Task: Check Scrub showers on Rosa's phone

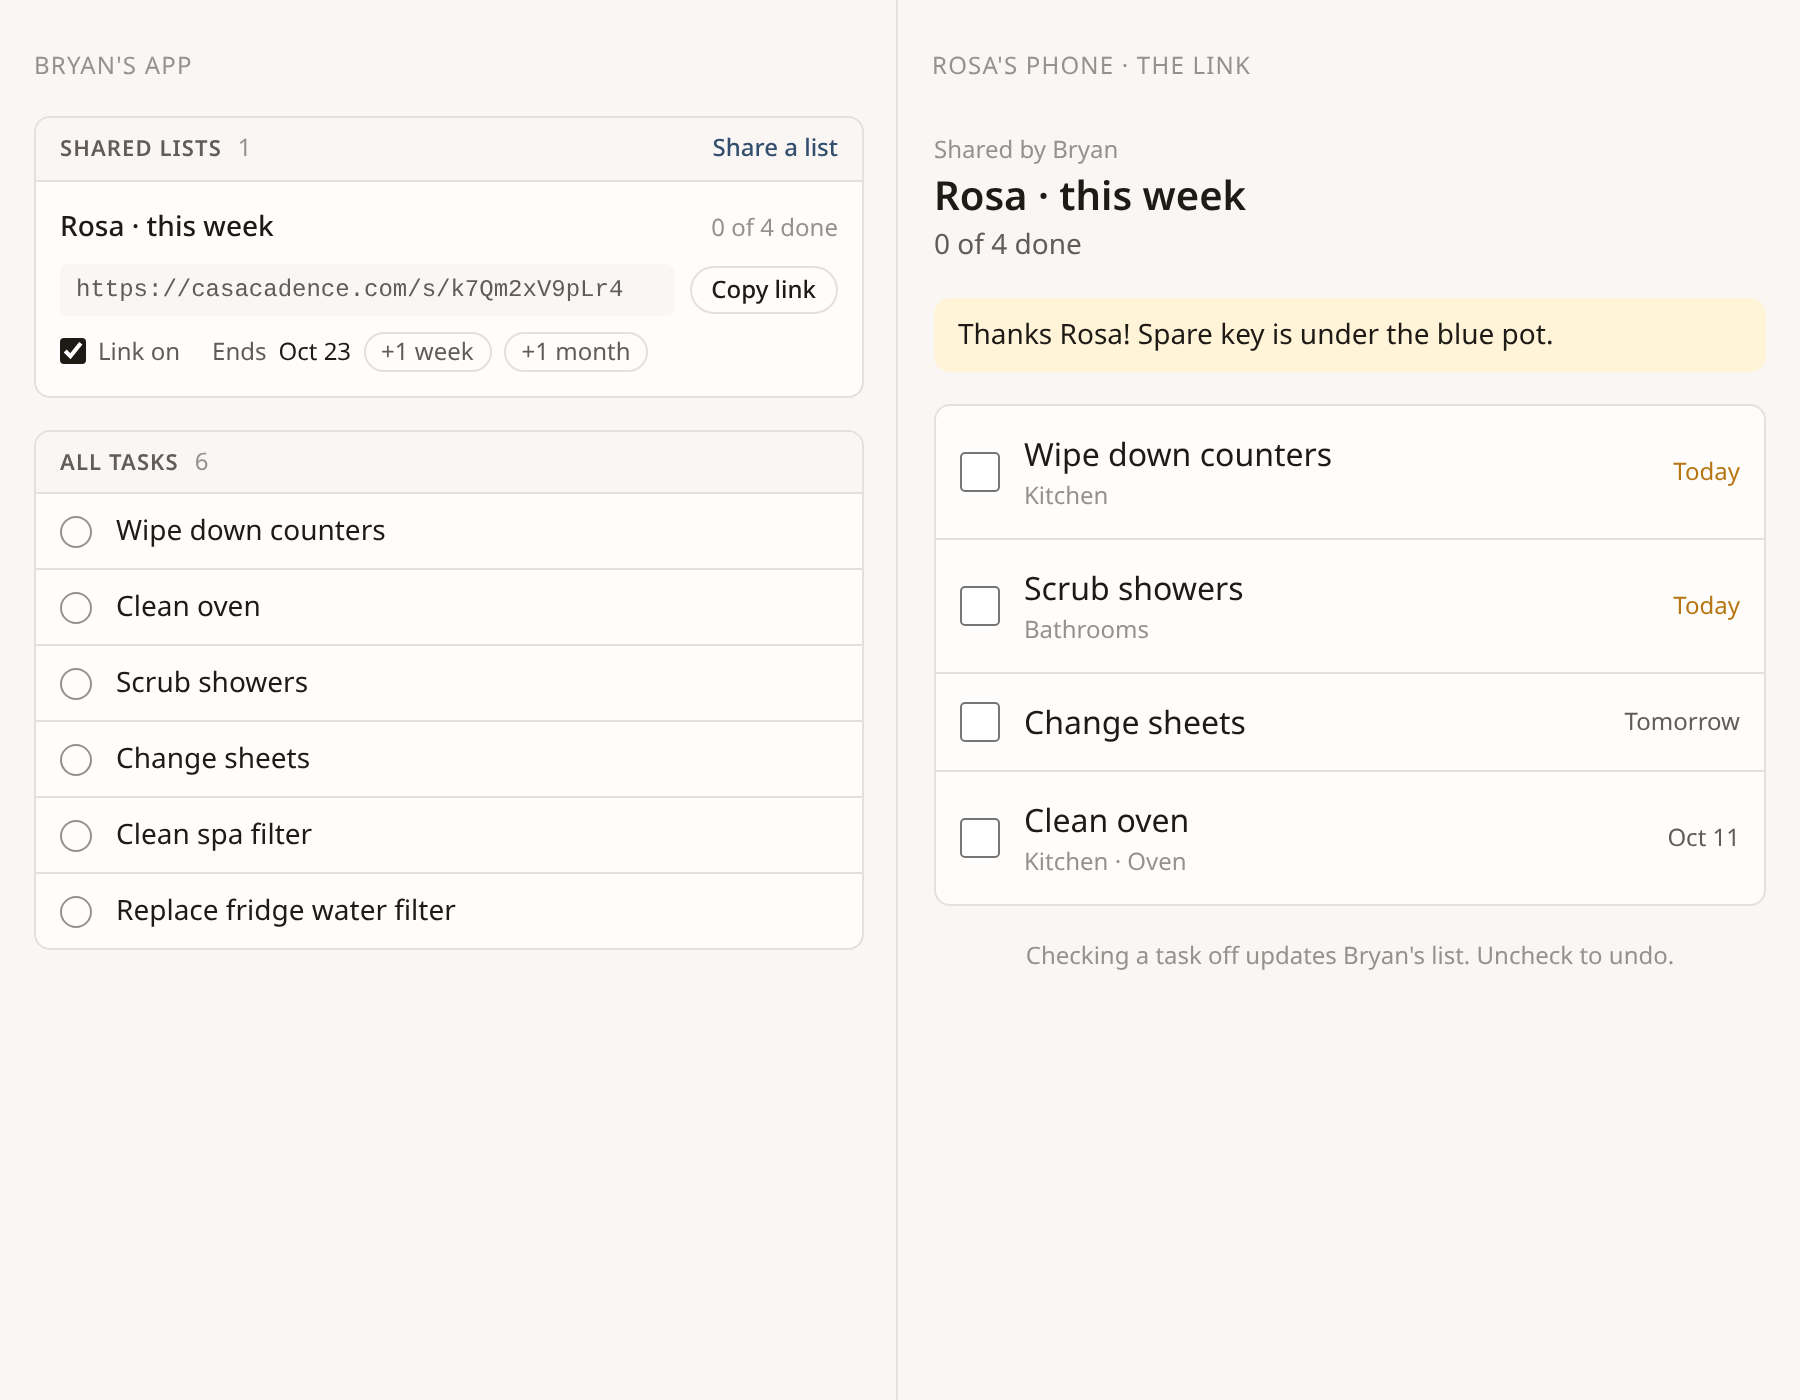Action: [x=980, y=606]
